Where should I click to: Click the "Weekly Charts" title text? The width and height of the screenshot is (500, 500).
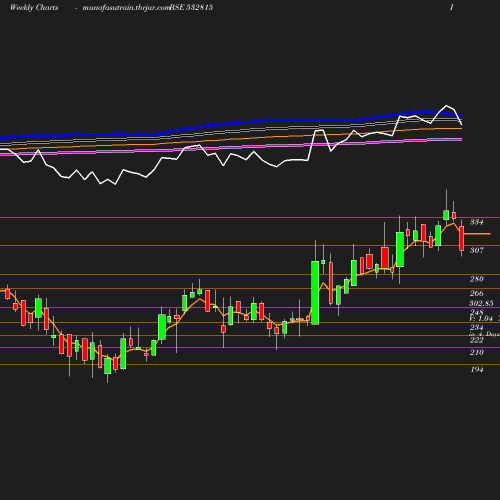point(34,8)
